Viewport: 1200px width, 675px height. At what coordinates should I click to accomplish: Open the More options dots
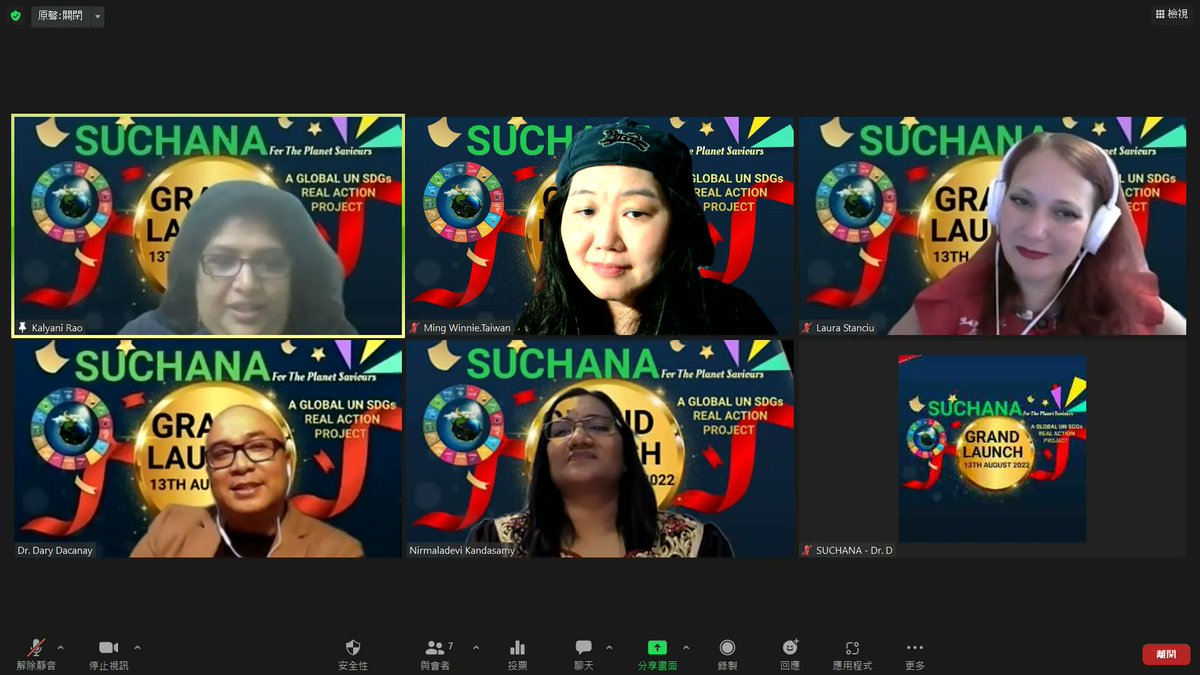coord(915,654)
